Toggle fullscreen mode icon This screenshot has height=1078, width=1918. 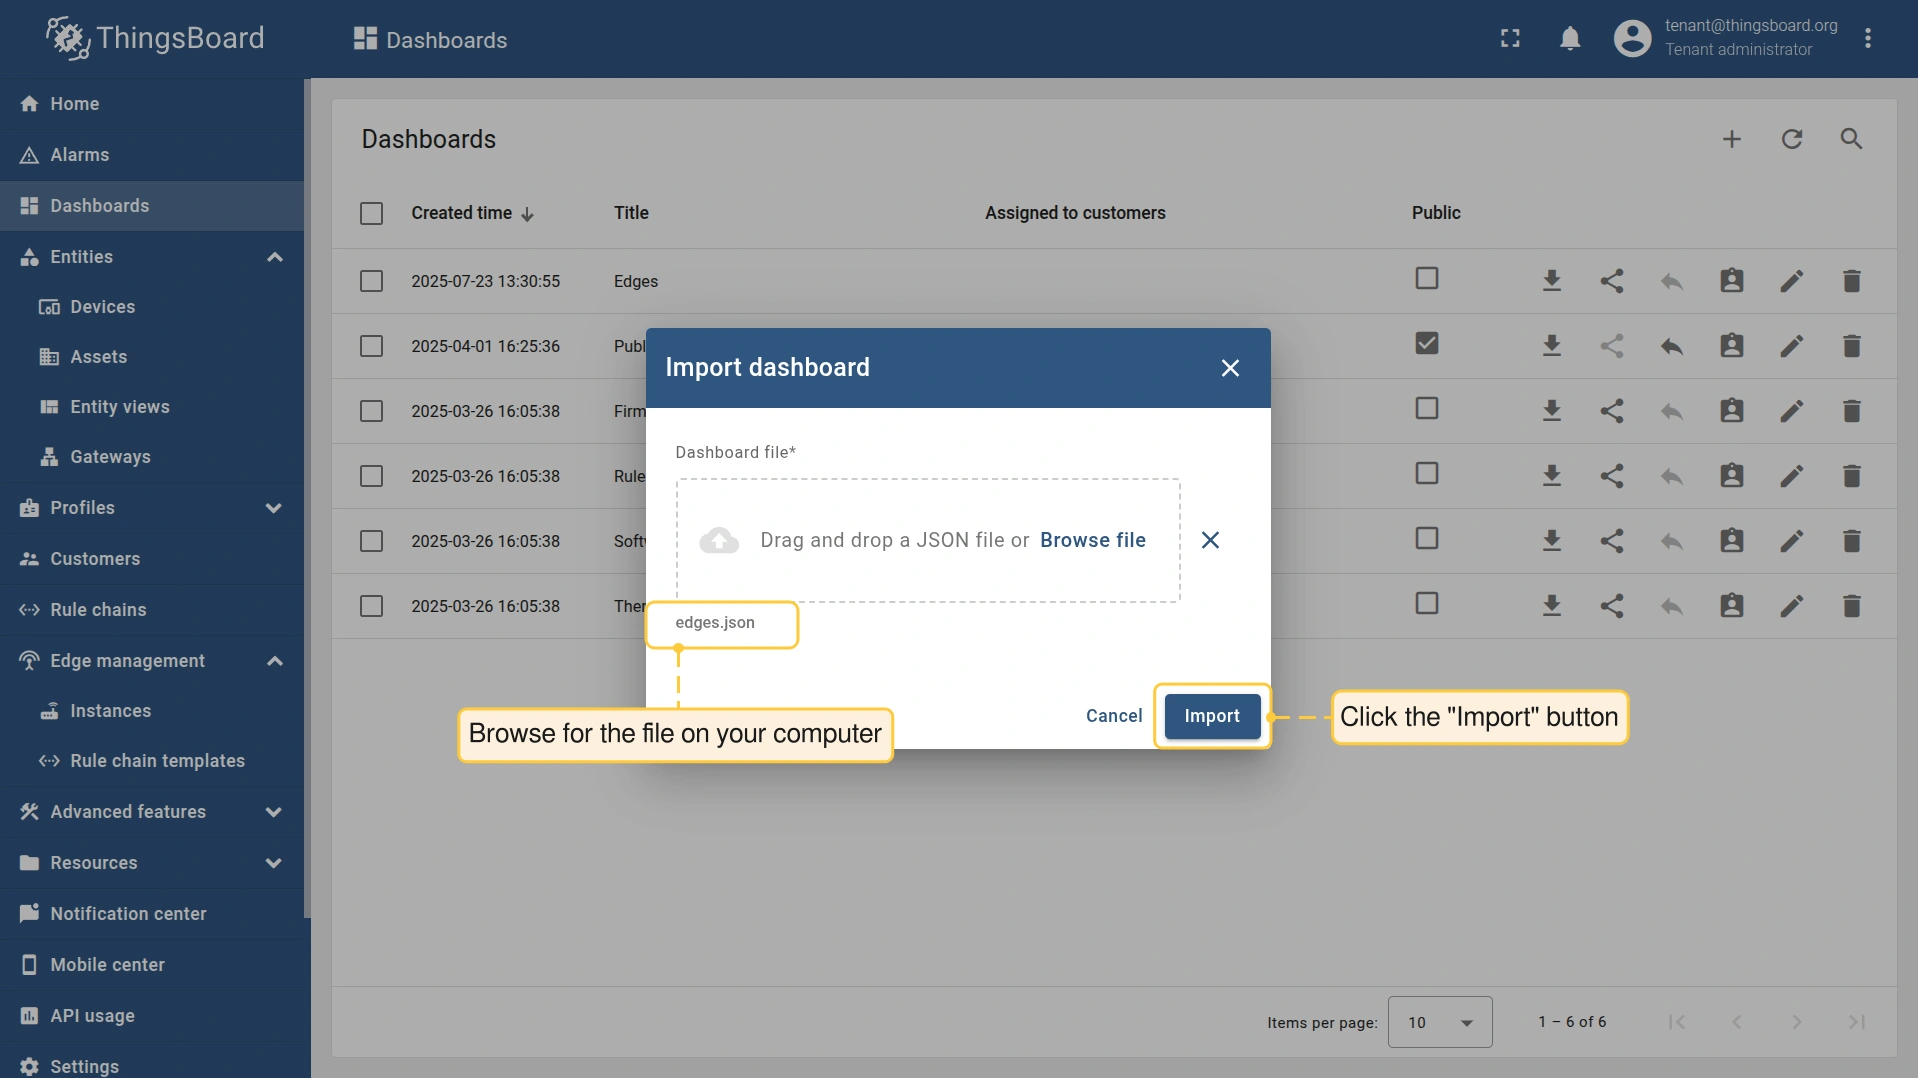click(x=1510, y=39)
